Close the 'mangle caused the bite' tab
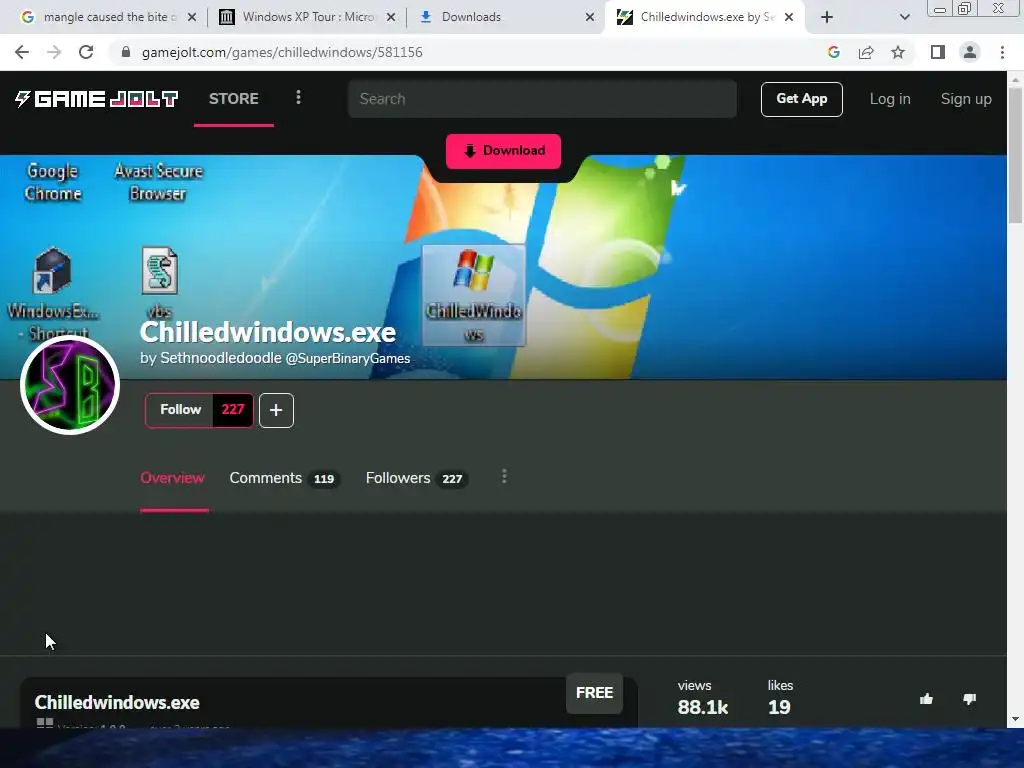The width and height of the screenshot is (1024, 768). [192, 17]
